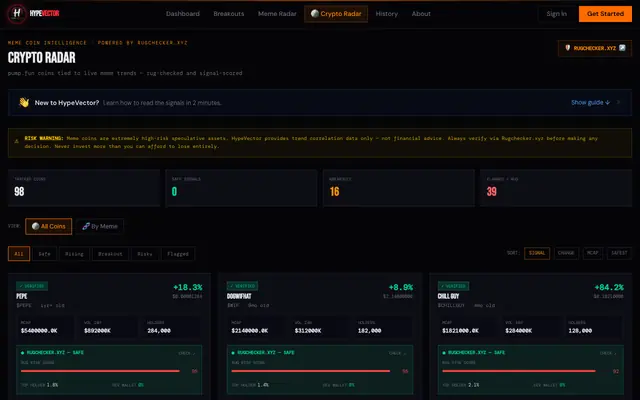Click the Breakouts stat card showing 16
The height and width of the screenshot is (400, 640).
tap(399, 188)
